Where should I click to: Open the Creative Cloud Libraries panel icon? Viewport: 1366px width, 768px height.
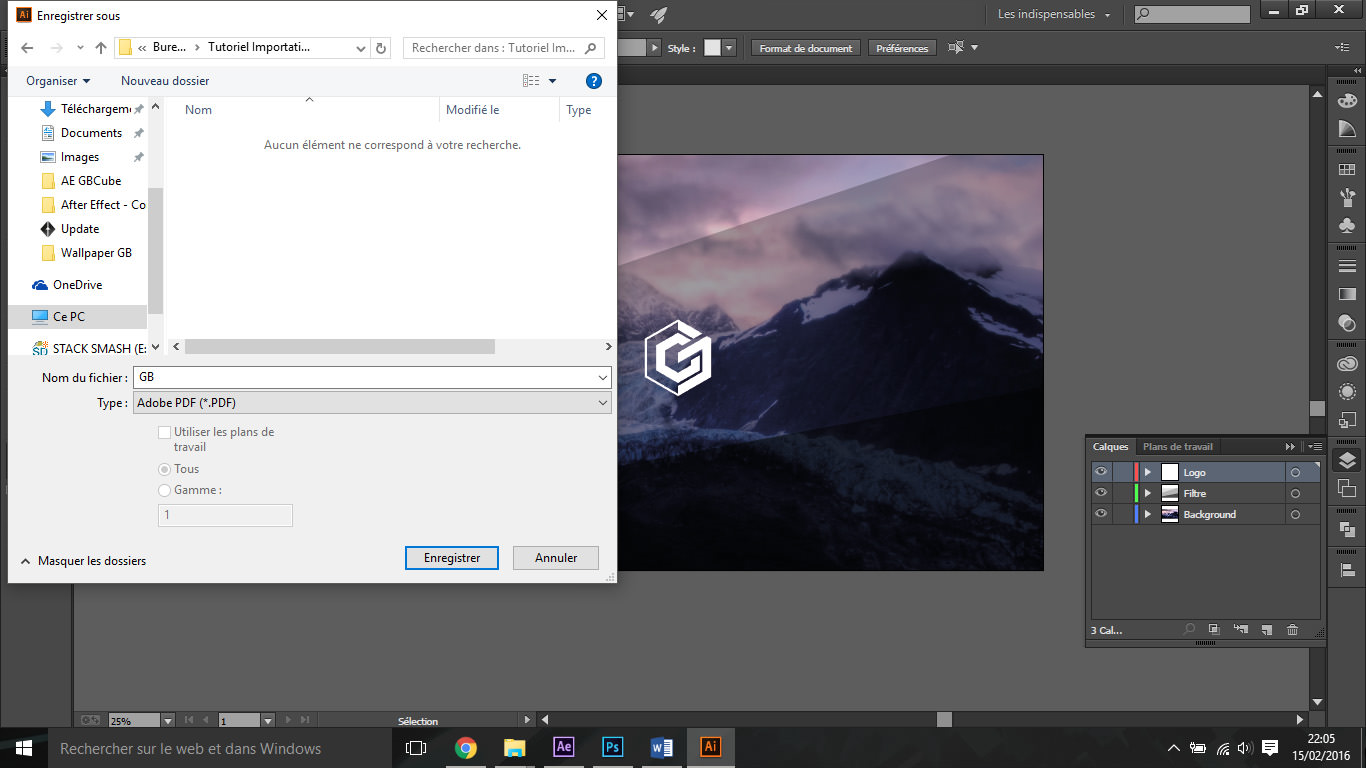tap(1347, 364)
